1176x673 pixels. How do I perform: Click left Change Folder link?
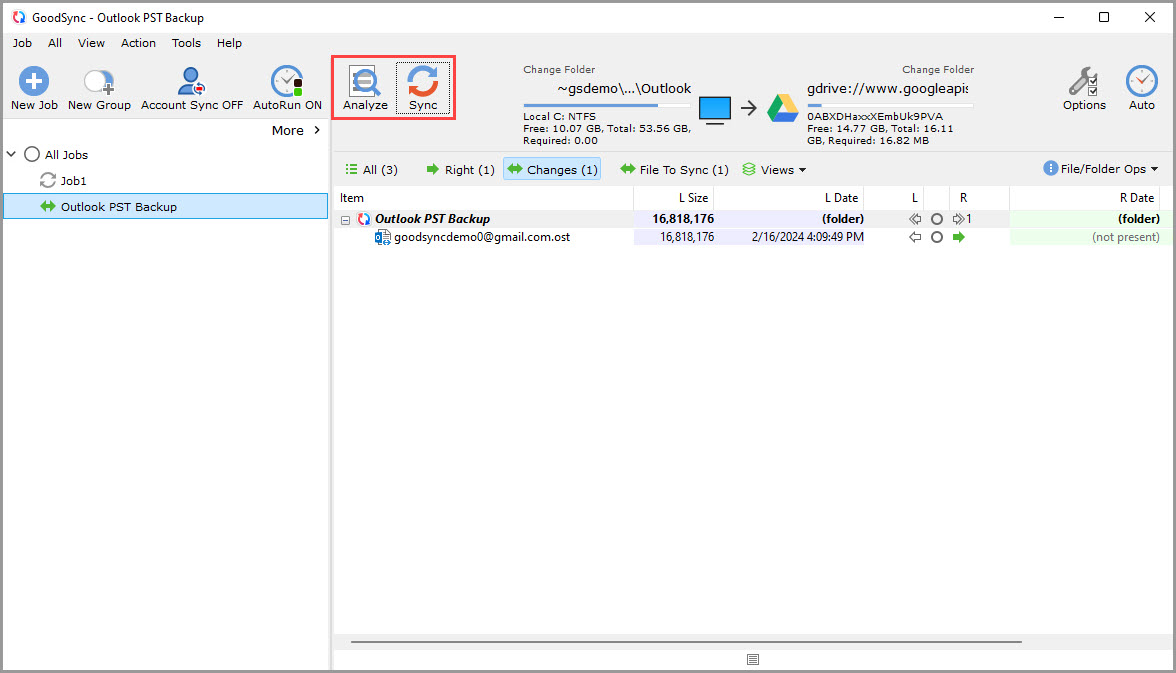(559, 69)
